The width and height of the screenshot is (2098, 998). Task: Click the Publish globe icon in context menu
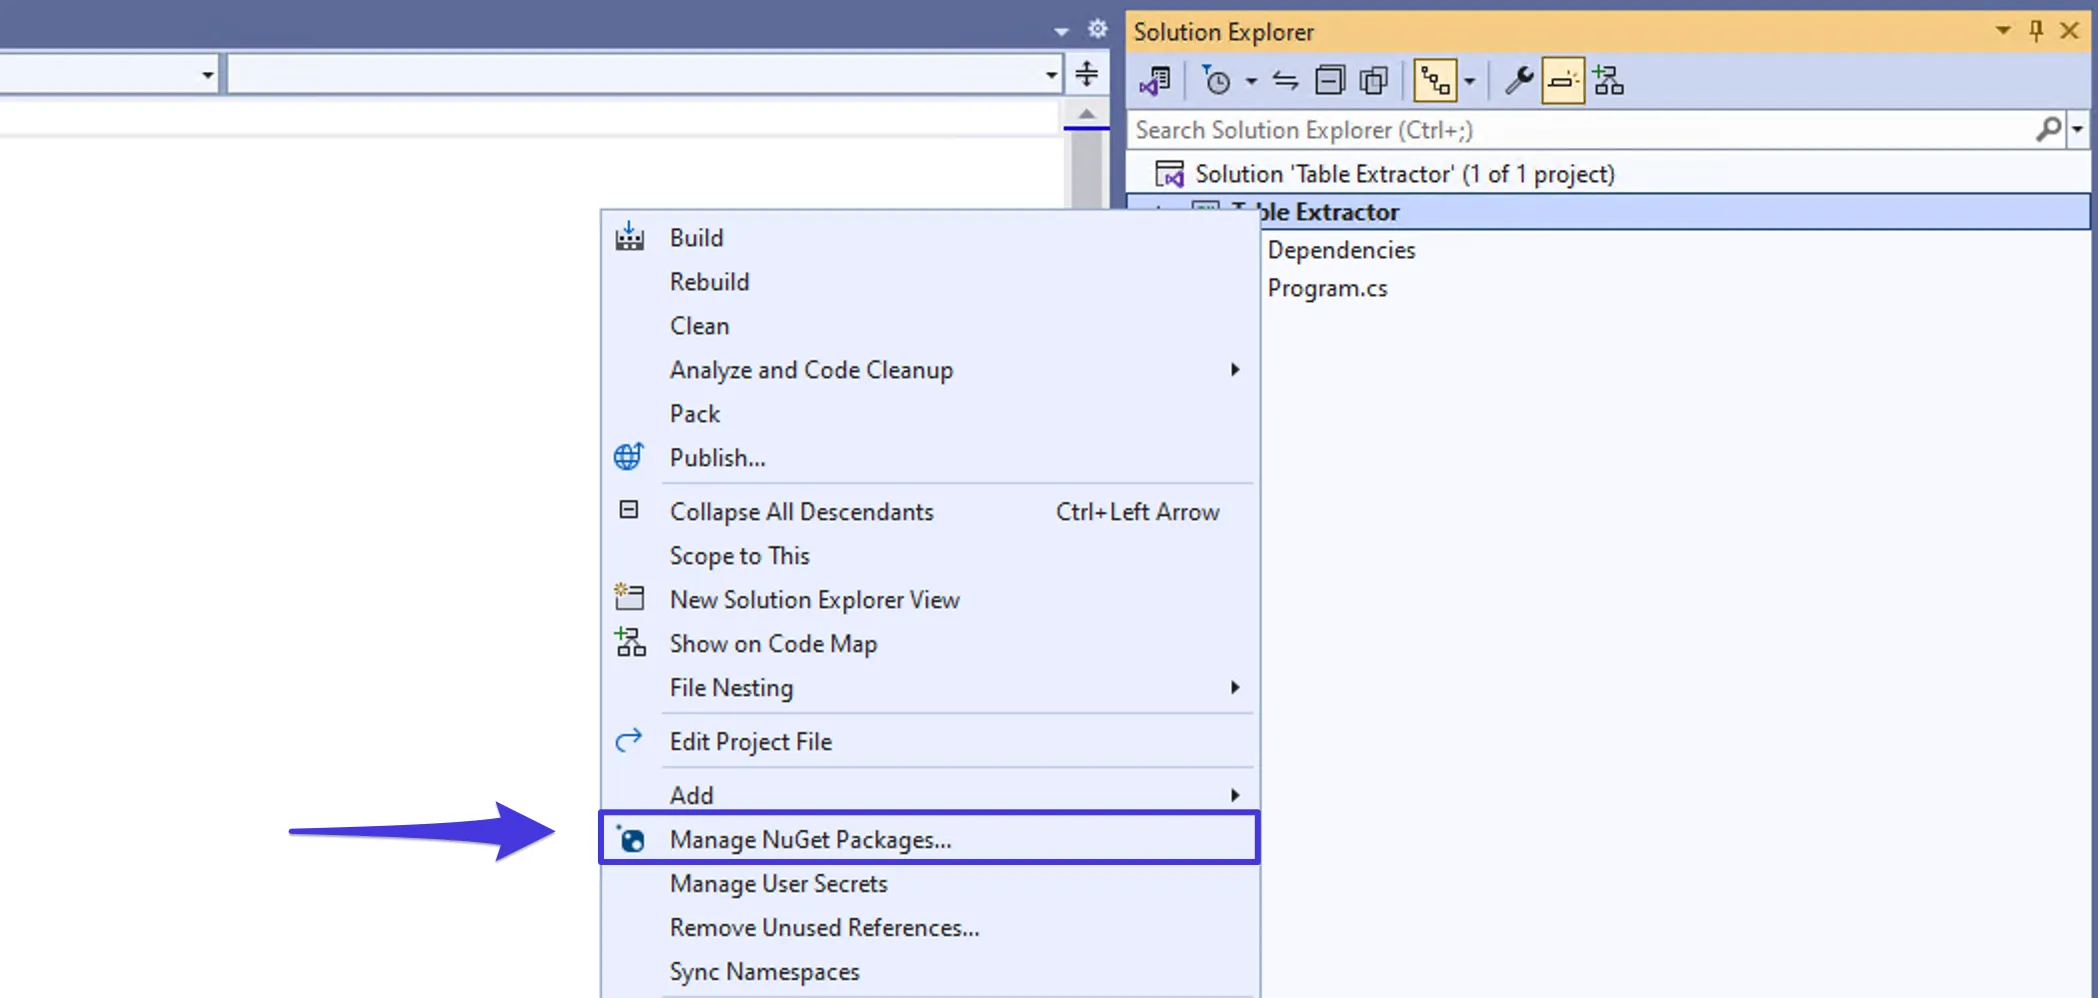(x=629, y=456)
